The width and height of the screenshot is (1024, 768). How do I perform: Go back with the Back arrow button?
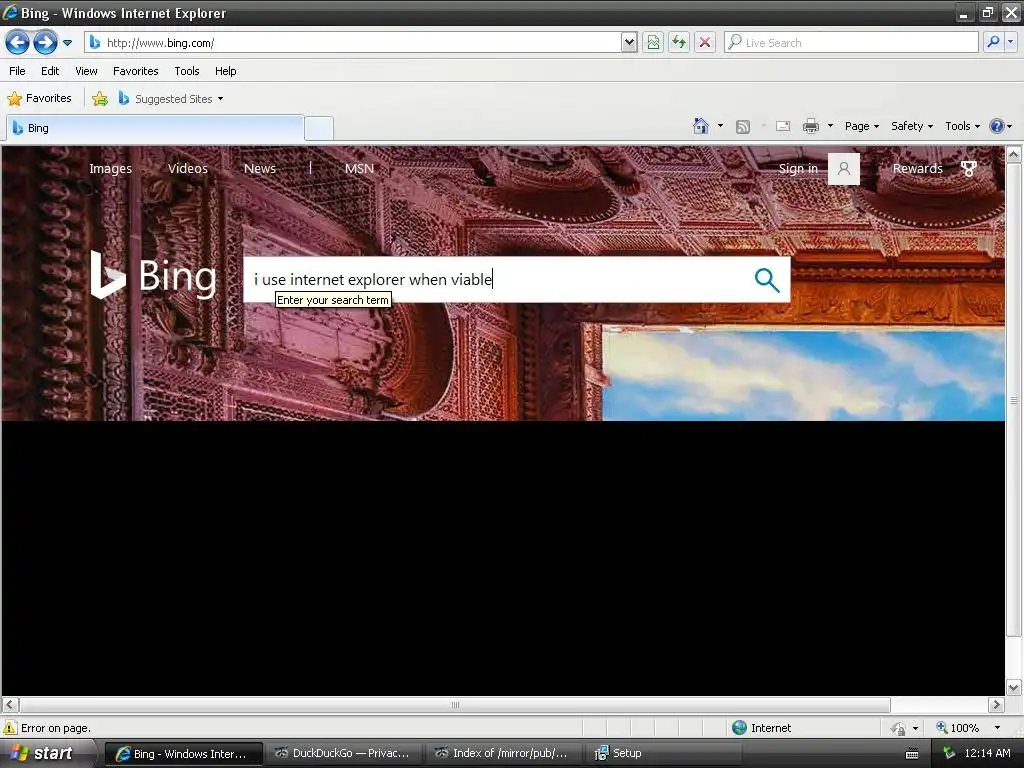coord(18,43)
